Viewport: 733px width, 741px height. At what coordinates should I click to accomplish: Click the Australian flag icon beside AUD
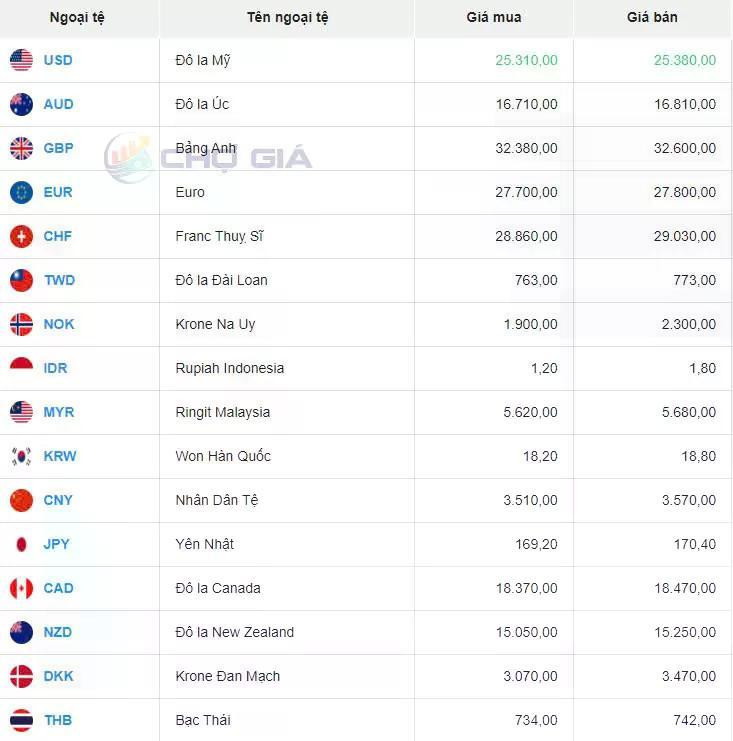pos(21,104)
